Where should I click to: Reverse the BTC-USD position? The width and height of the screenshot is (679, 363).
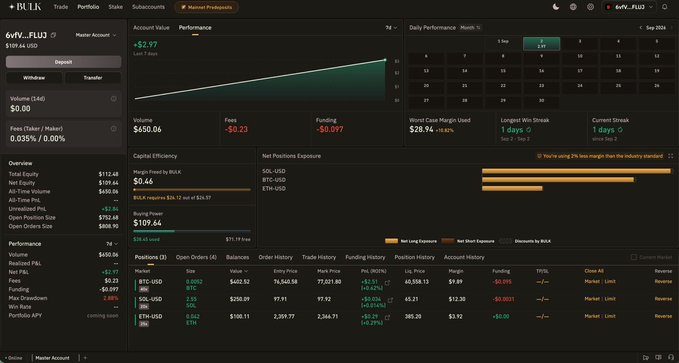[663, 282]
